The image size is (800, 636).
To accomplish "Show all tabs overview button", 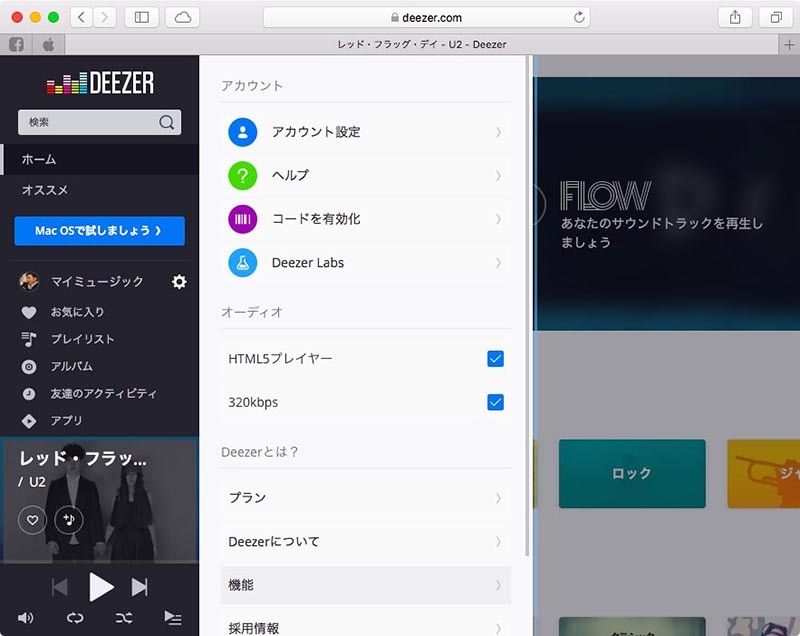I will [776, 17].
